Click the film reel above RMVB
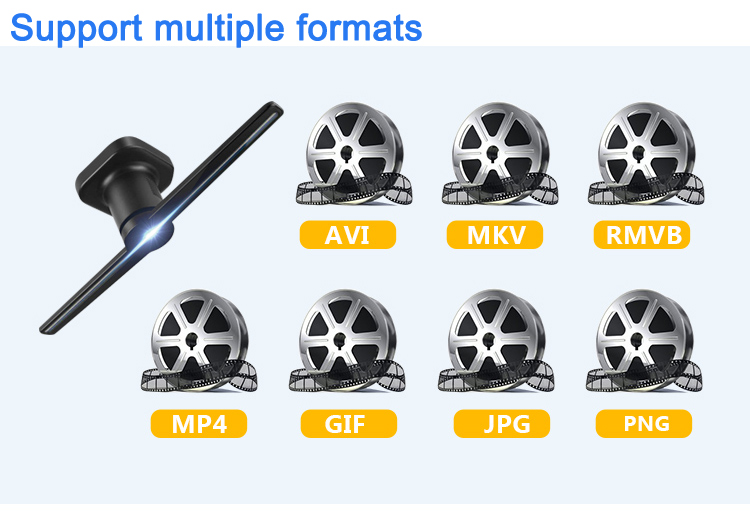Screen dimensions: 750x518 coord(646,154)
